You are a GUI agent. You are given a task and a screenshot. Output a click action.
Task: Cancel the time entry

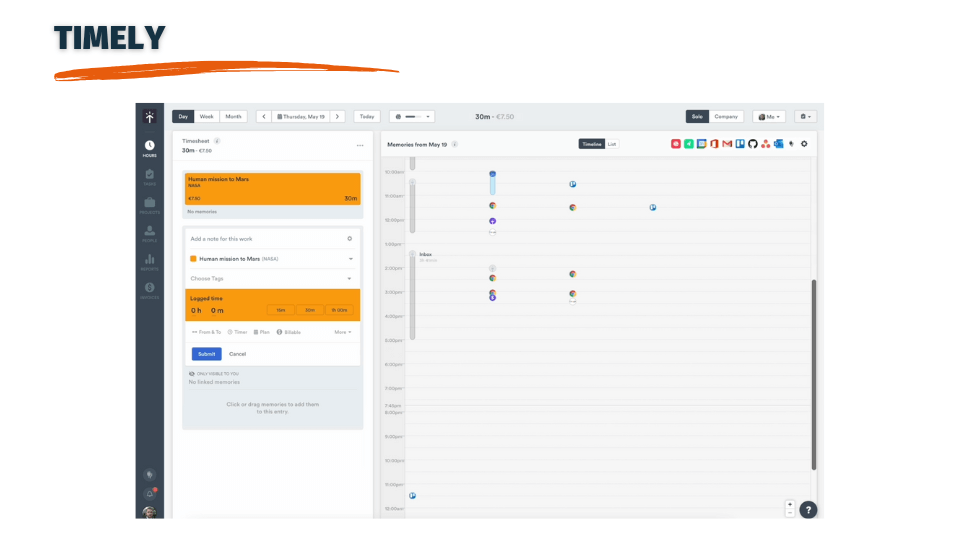(238, 354)
